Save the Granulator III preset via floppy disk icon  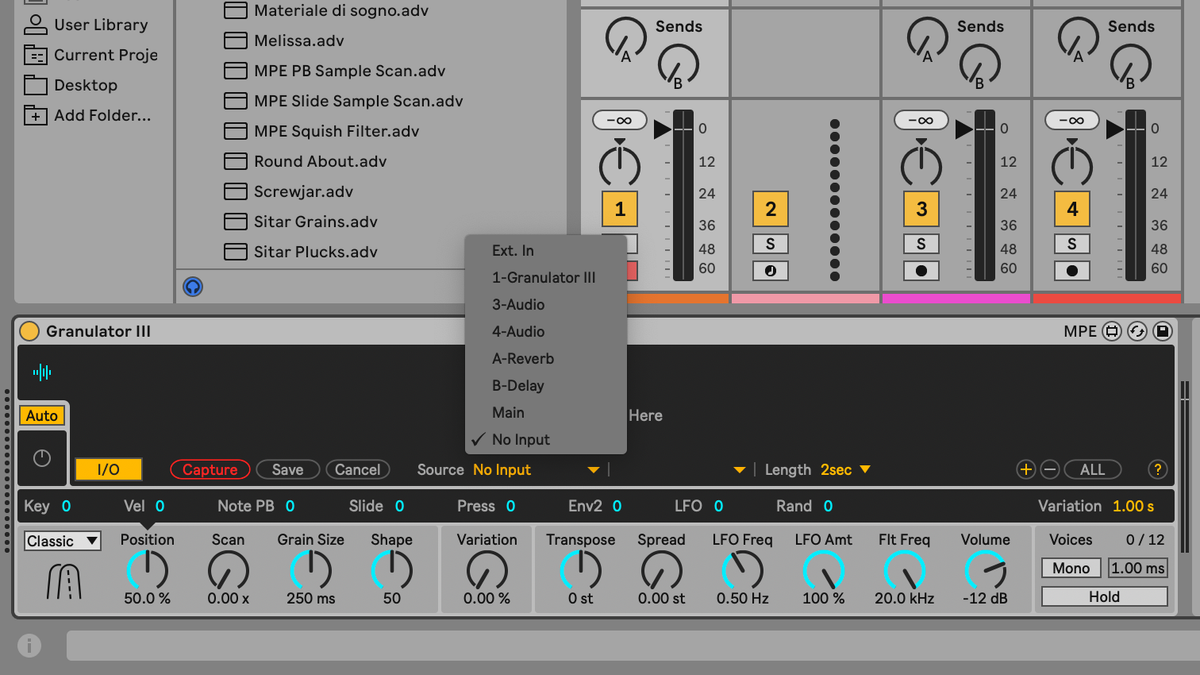(x=1163, y=330)
